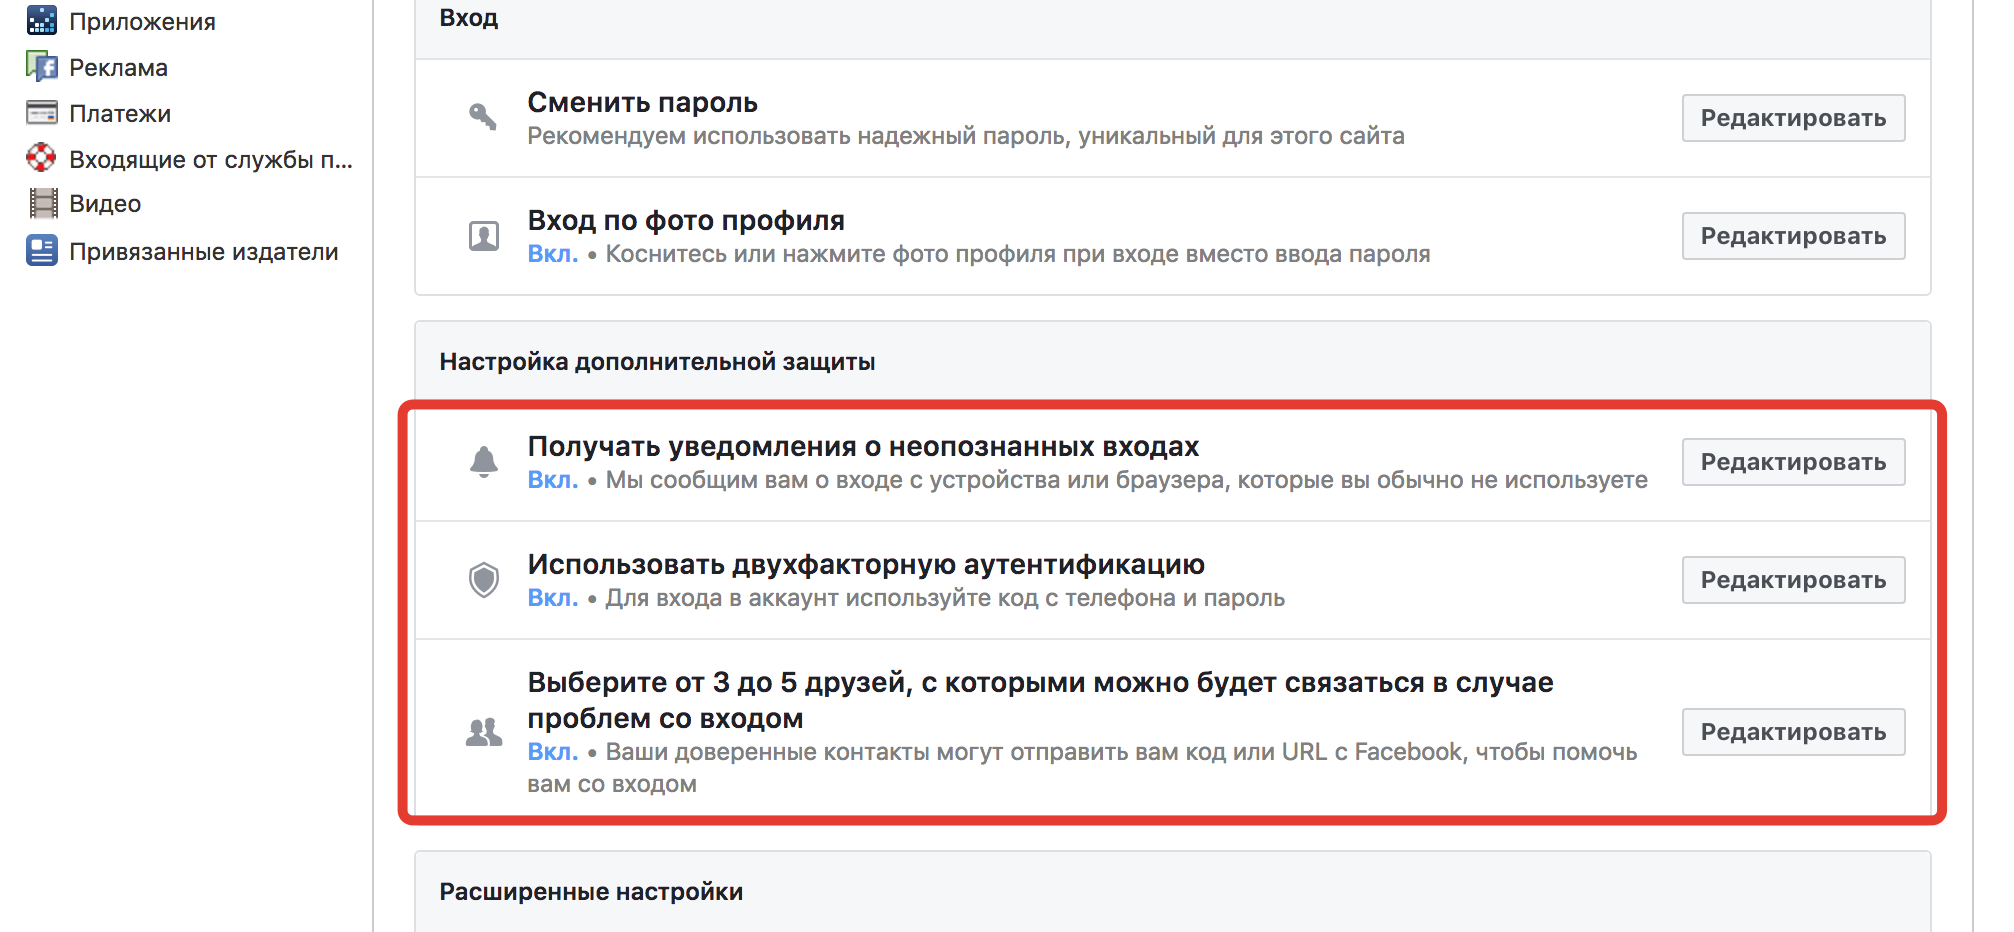Click Вкл. status under trusted contacts
This screenshot has width=2014, height=932.
553,752
